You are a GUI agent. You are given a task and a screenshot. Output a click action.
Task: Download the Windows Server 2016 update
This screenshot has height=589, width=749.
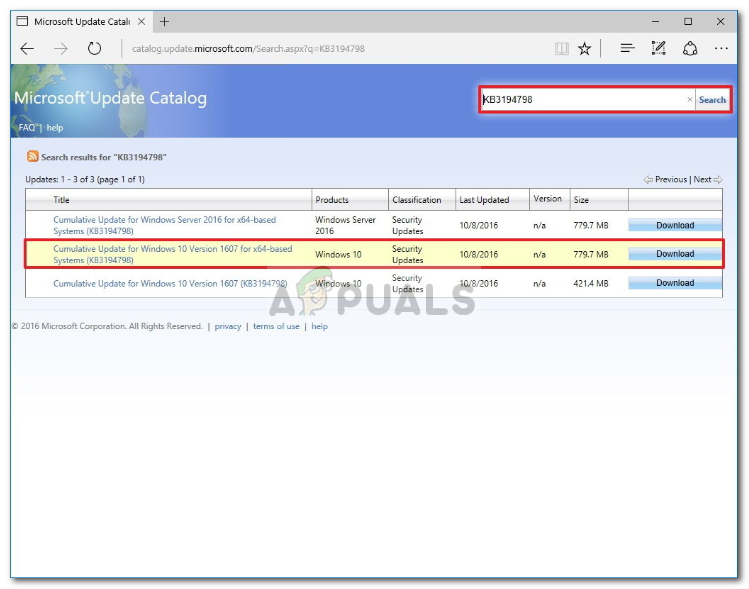coord(674,225)
